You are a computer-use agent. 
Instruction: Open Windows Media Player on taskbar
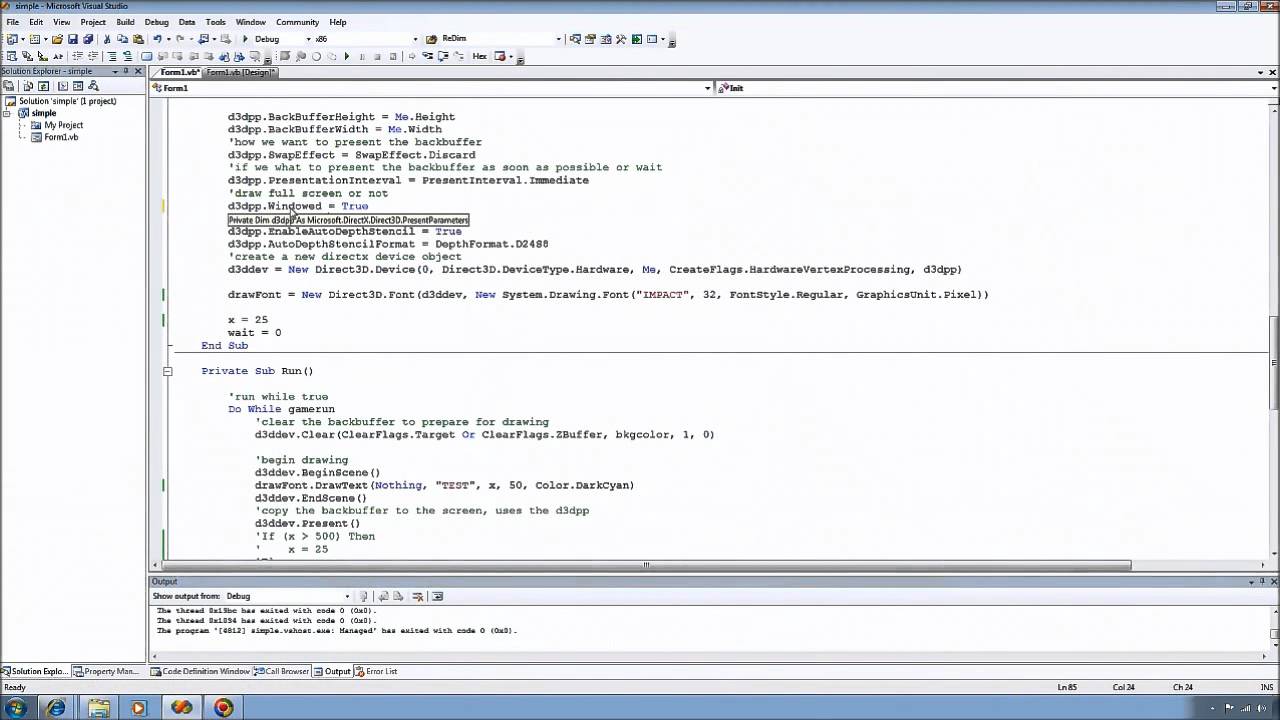coord(139,708)
